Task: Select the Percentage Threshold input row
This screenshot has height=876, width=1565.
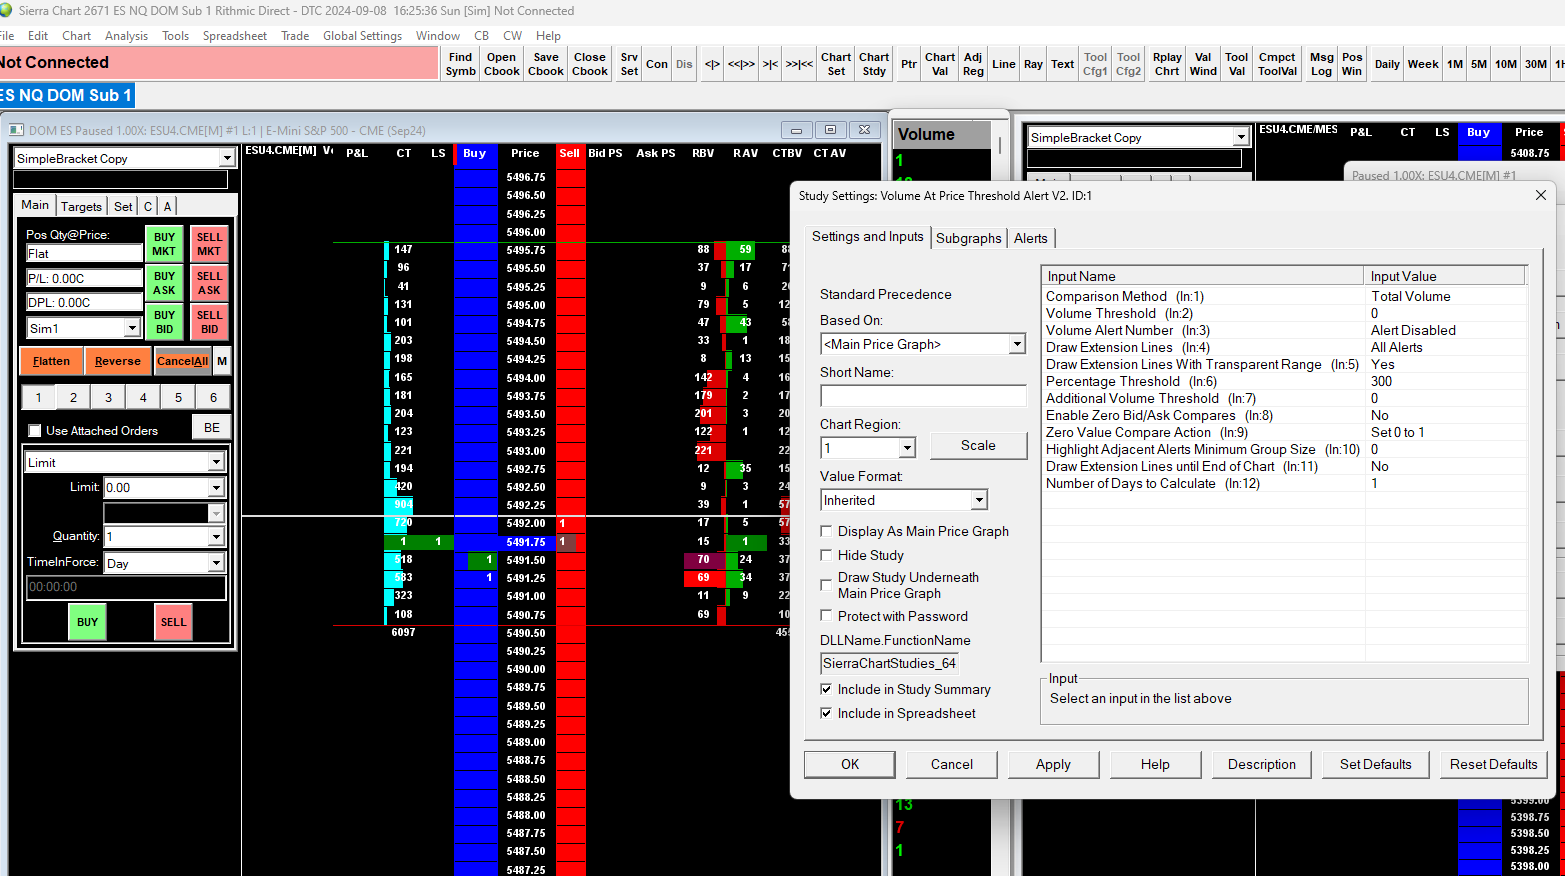Action: (1284, 381)
